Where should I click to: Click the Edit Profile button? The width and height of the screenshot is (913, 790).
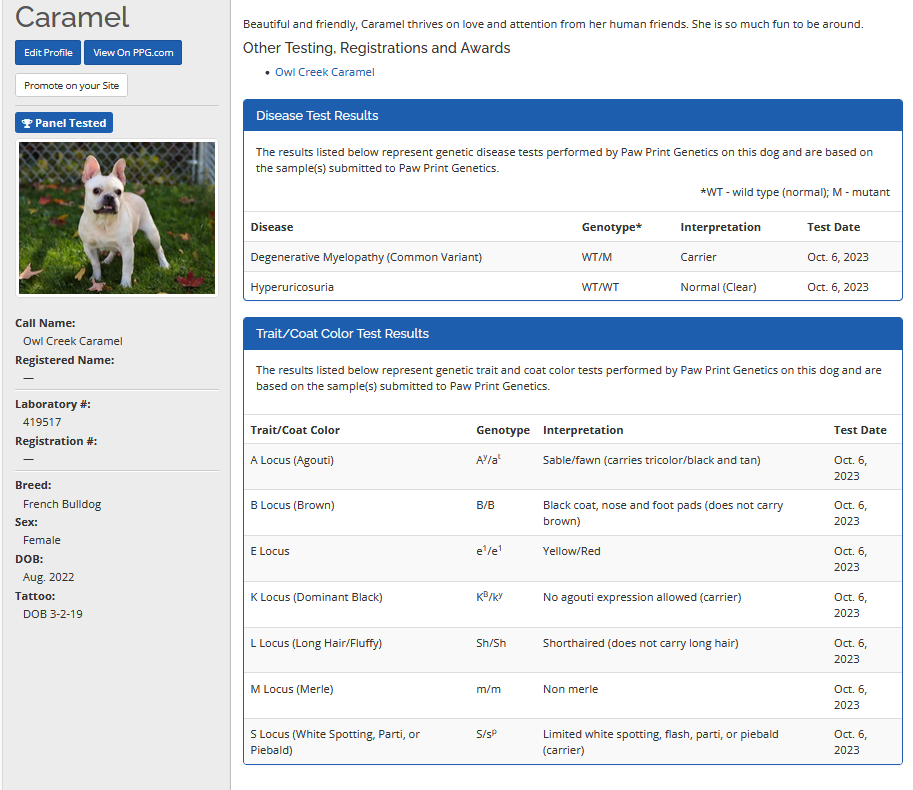click(48, 53)
